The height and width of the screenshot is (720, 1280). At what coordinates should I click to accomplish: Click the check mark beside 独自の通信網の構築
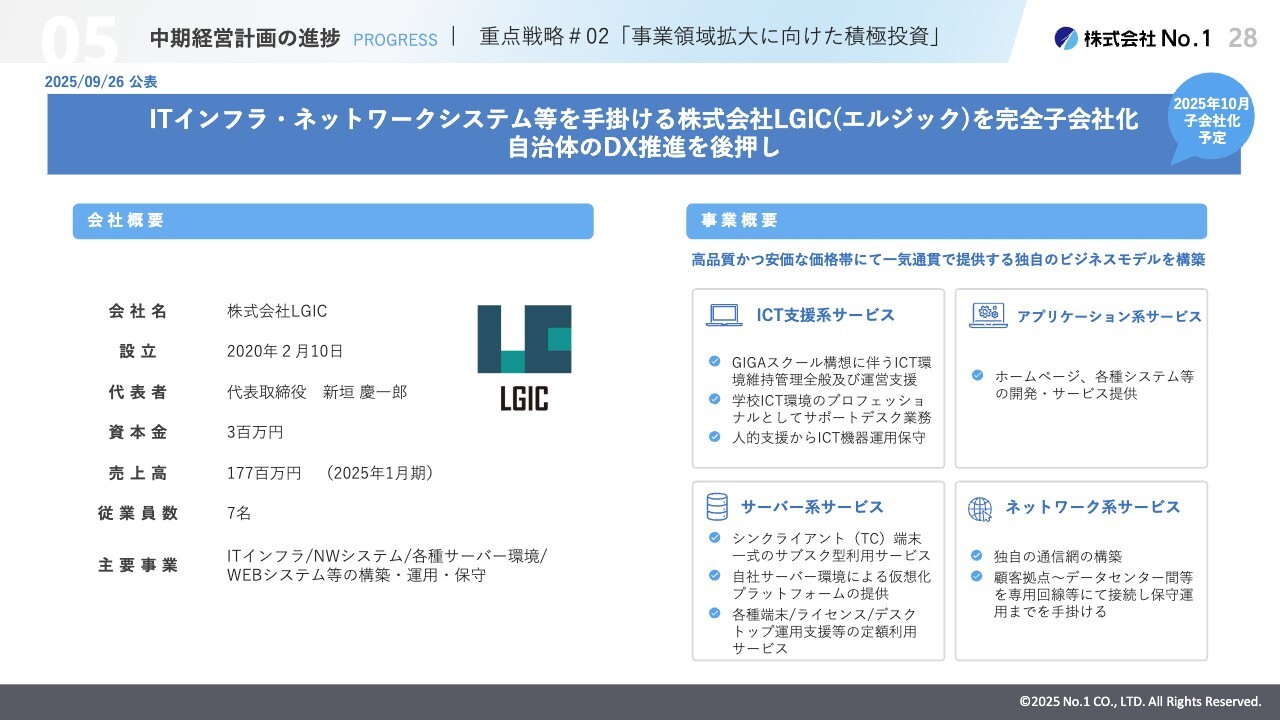[x=976, y=555]
